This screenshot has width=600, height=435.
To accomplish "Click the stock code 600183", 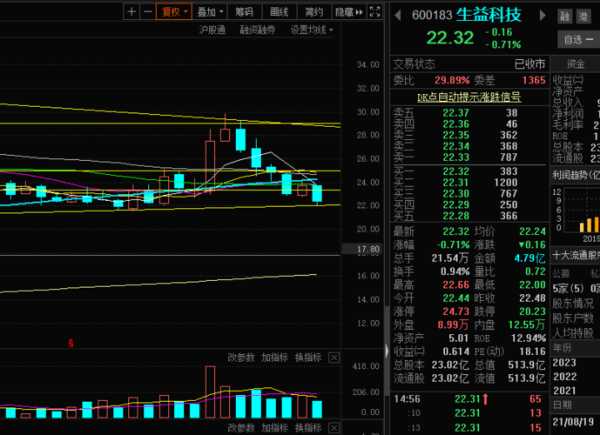I will 432,15.
